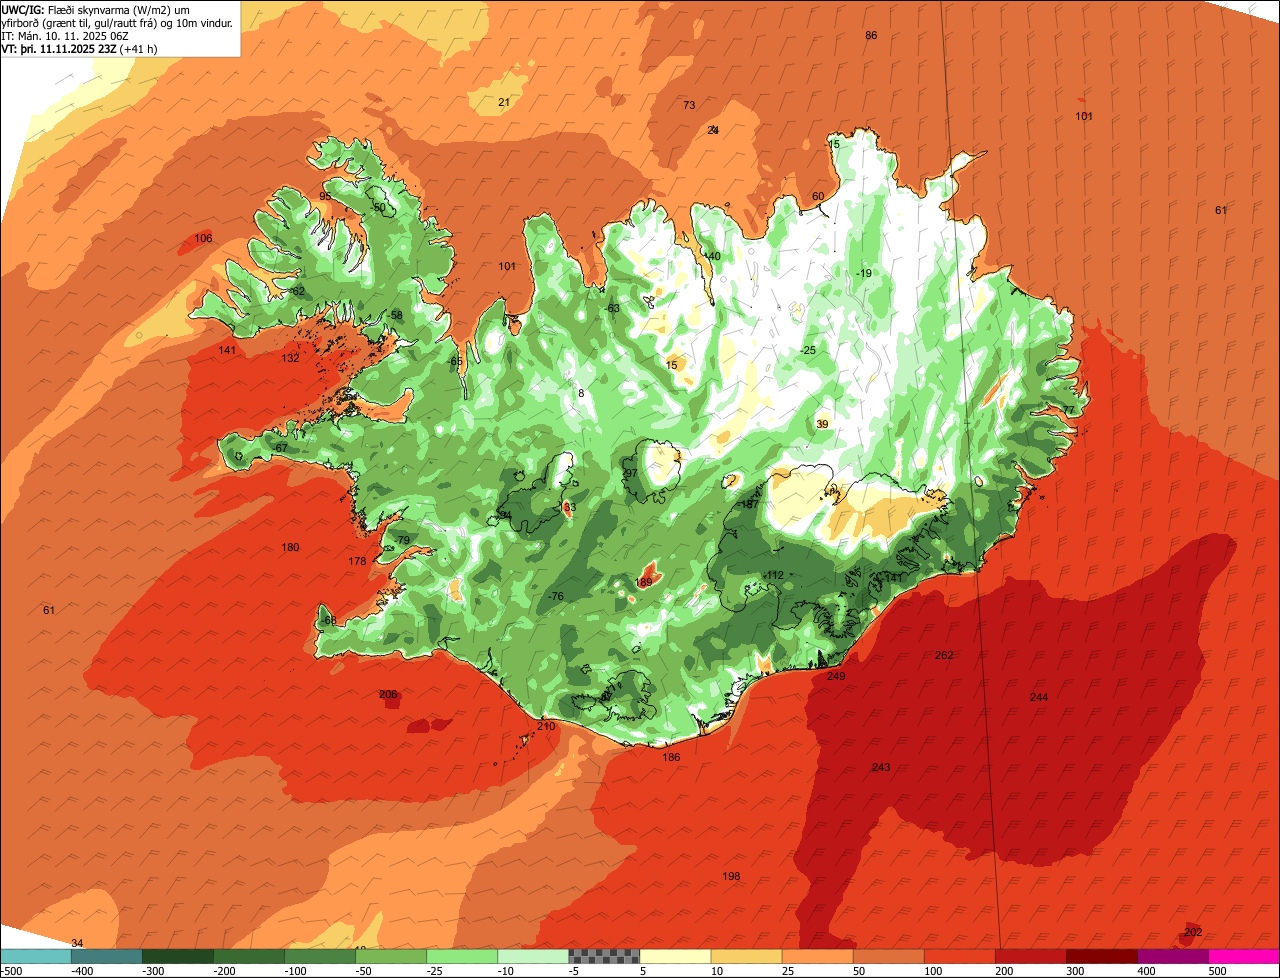This screenshot has width=1280, height=978.
Task: Click the pale yellow 5 to 10 swatch
Action: pyautogui.click(x=675, y=956)
